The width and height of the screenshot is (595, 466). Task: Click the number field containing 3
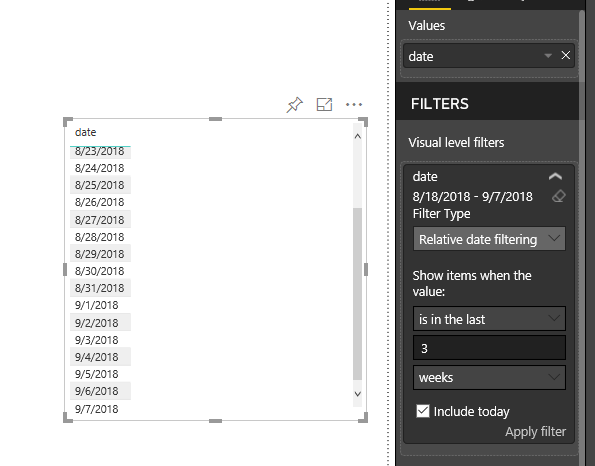(x=489, y=348)
